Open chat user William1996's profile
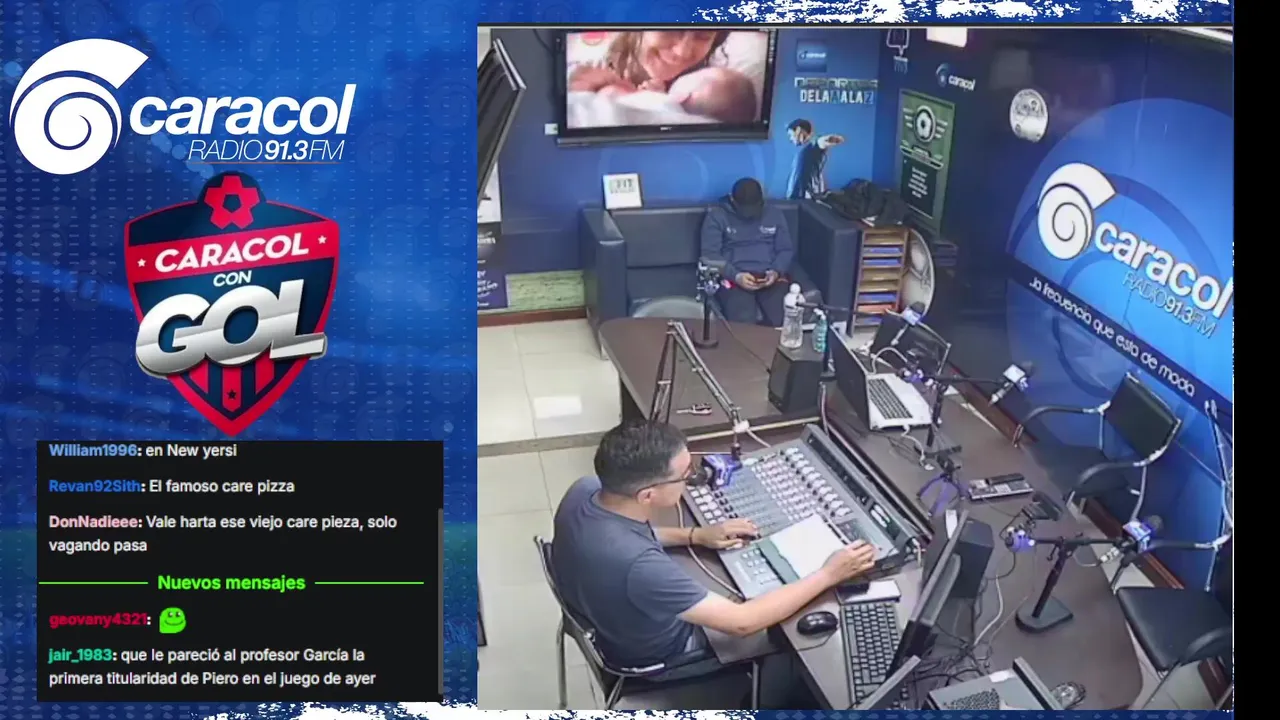This screenshot has height=720, width=1280. 93,450
